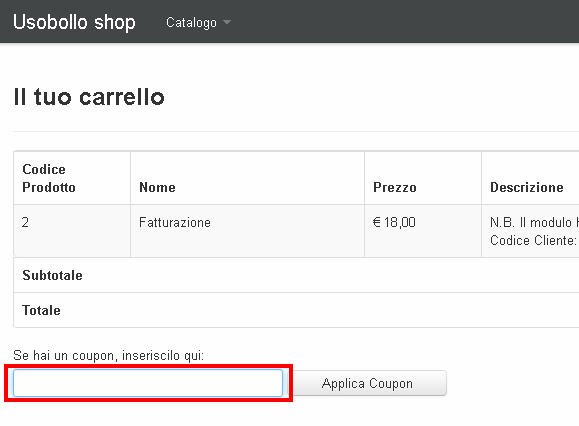Click the N.B. Il modulo description text
Screen dimensions: 579x426
click(534, 222)
